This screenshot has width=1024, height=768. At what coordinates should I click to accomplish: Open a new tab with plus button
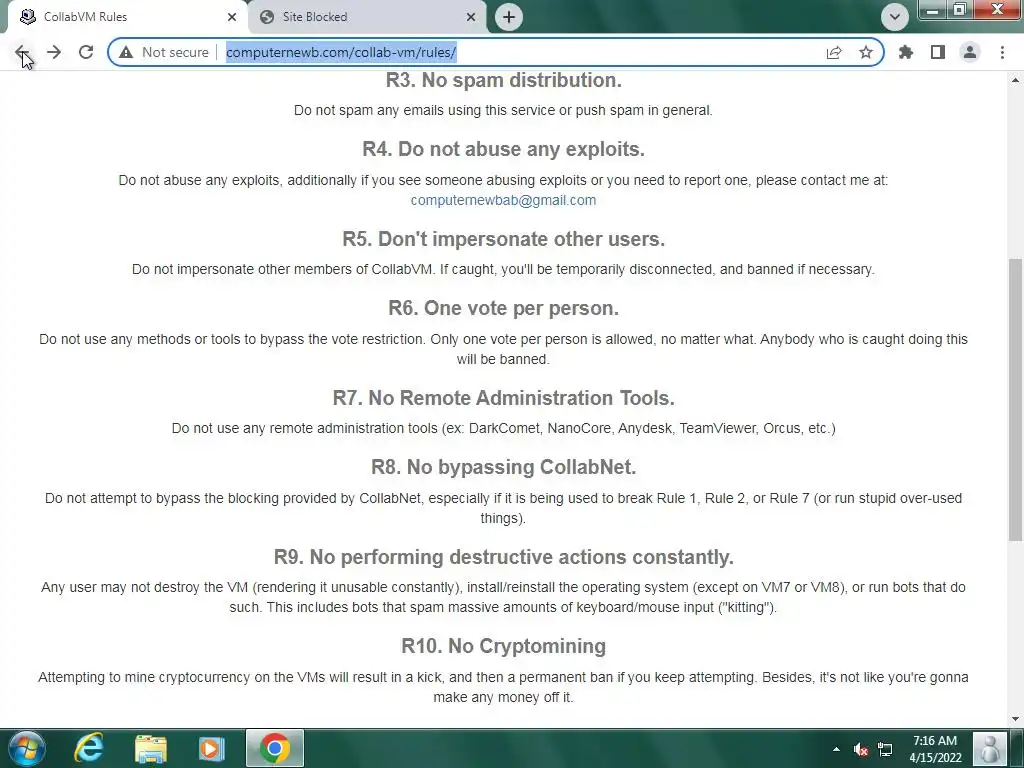(509, 17)
